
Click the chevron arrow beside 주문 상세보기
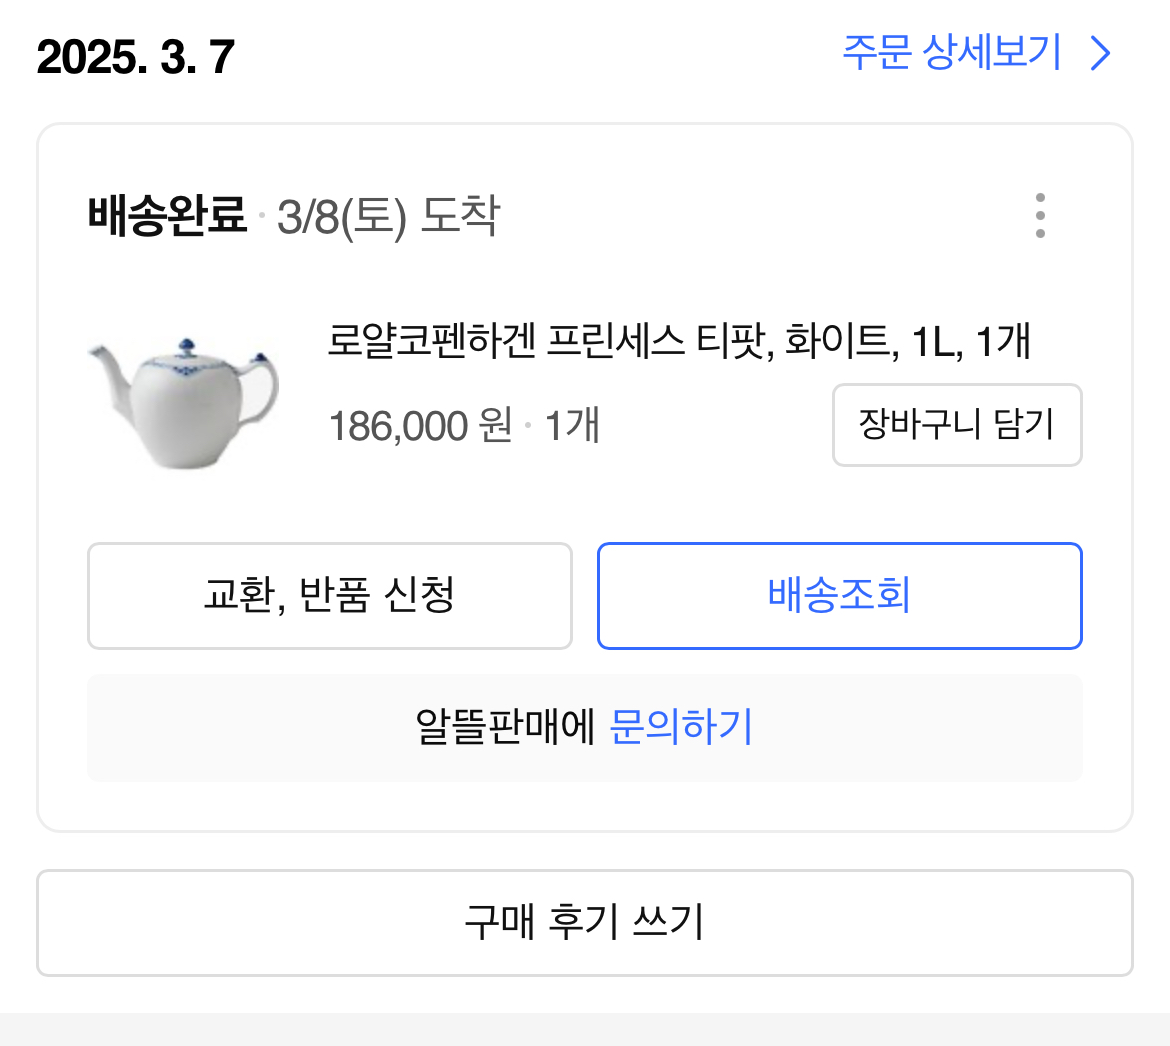click(1100, 53)
